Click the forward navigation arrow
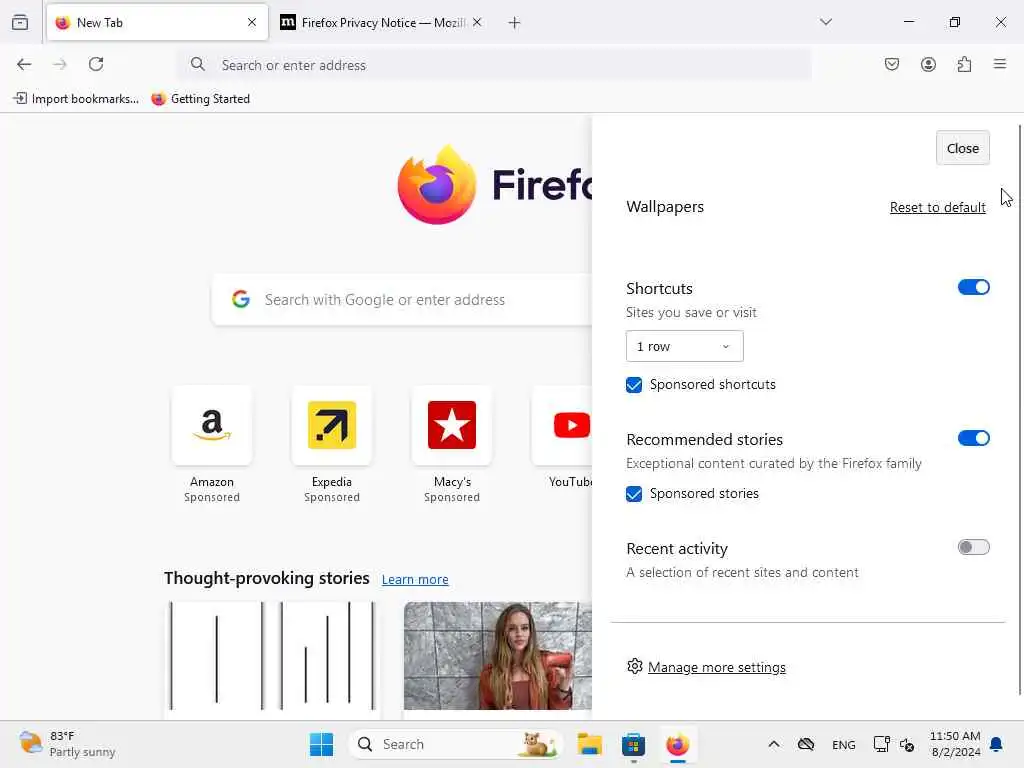The width and height of the screenshot is (1024, 768). pos(60,64)
